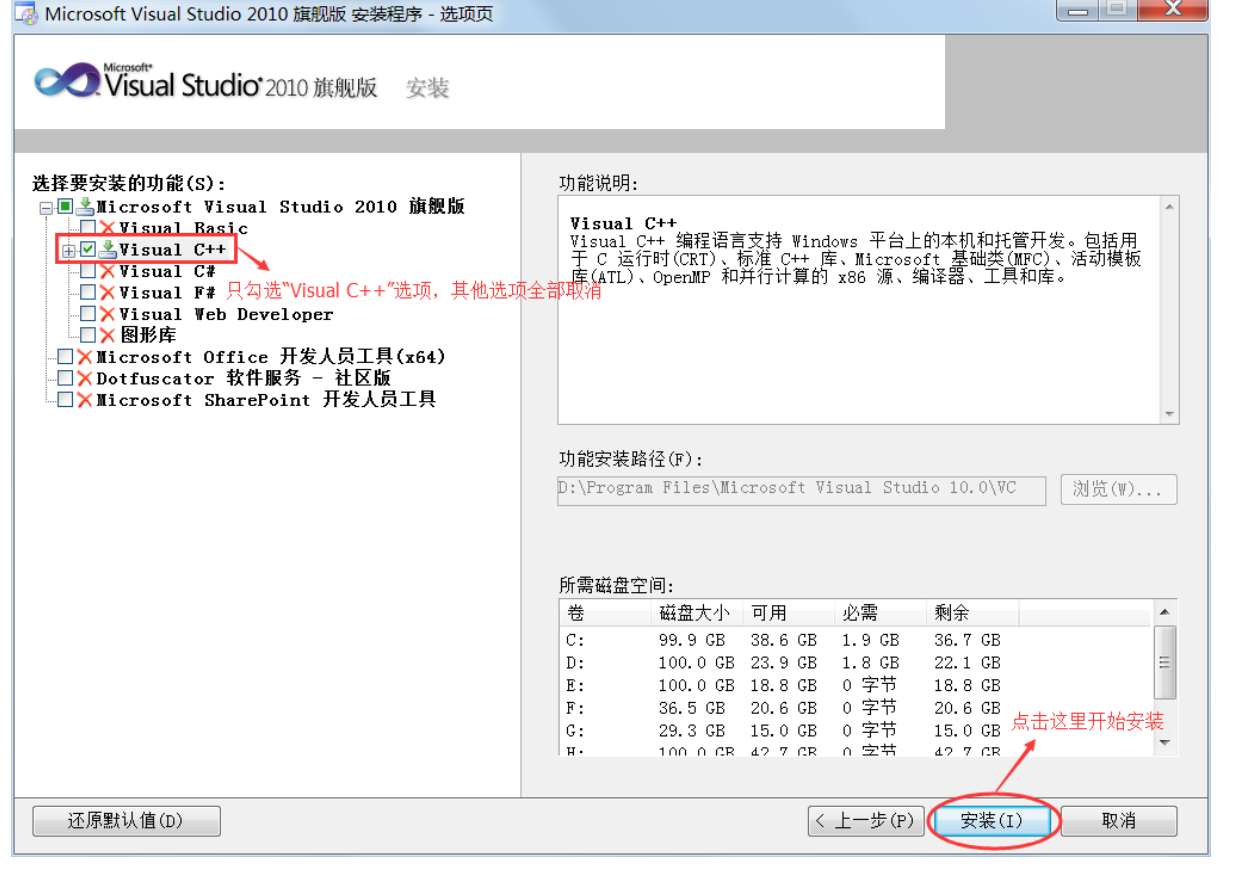Click the red X next to Visual Web Developer
The image size is (1238, 883).
click(108, 313)
